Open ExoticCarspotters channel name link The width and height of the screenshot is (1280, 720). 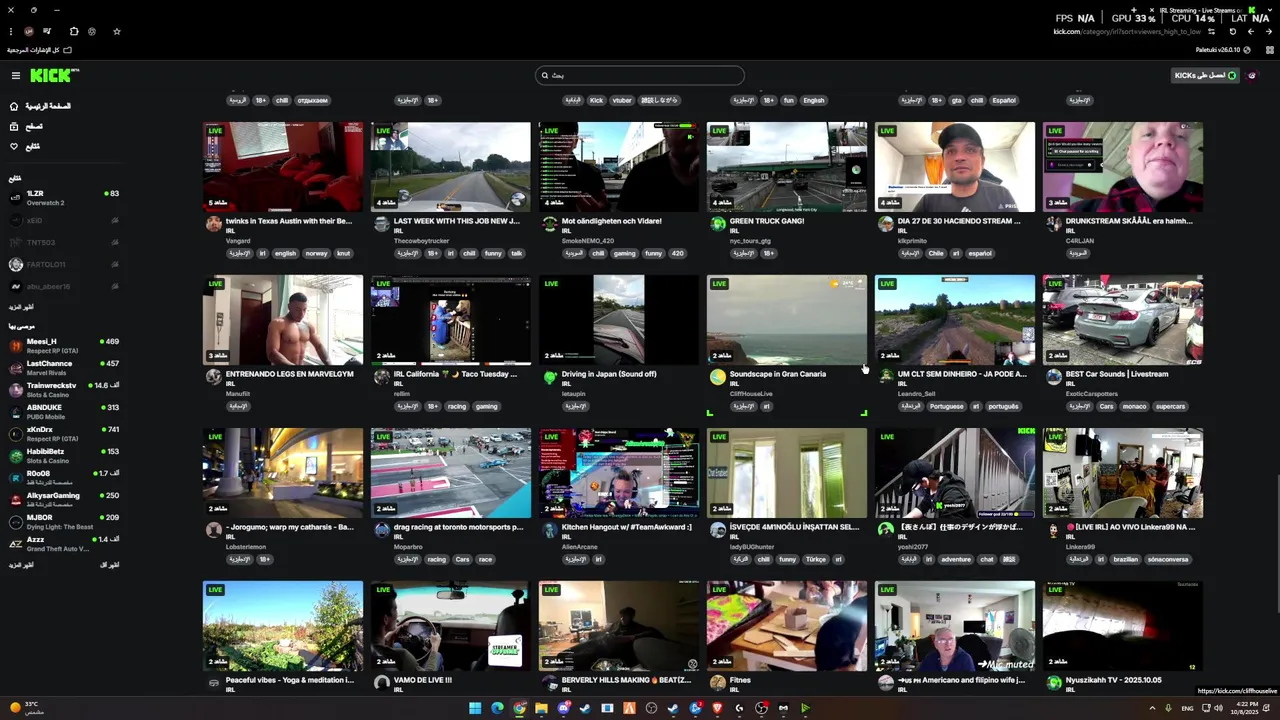[1092, 394]
